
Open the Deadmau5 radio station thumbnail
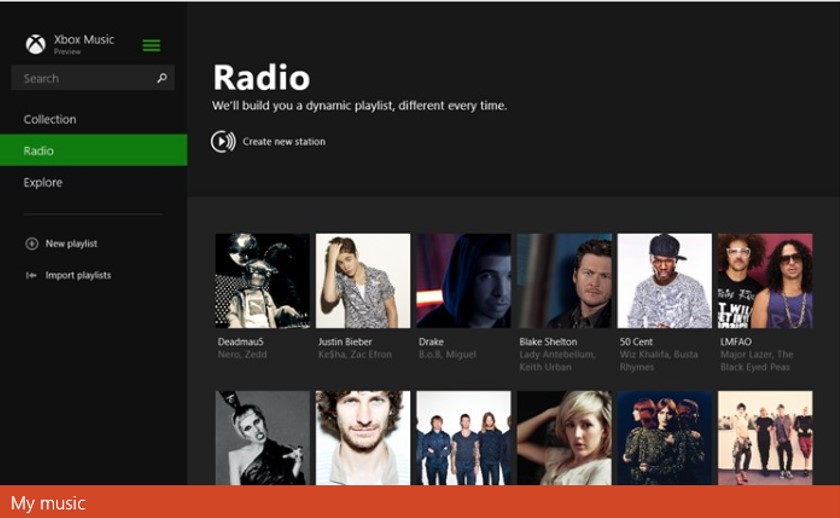(x=262, y=281)
